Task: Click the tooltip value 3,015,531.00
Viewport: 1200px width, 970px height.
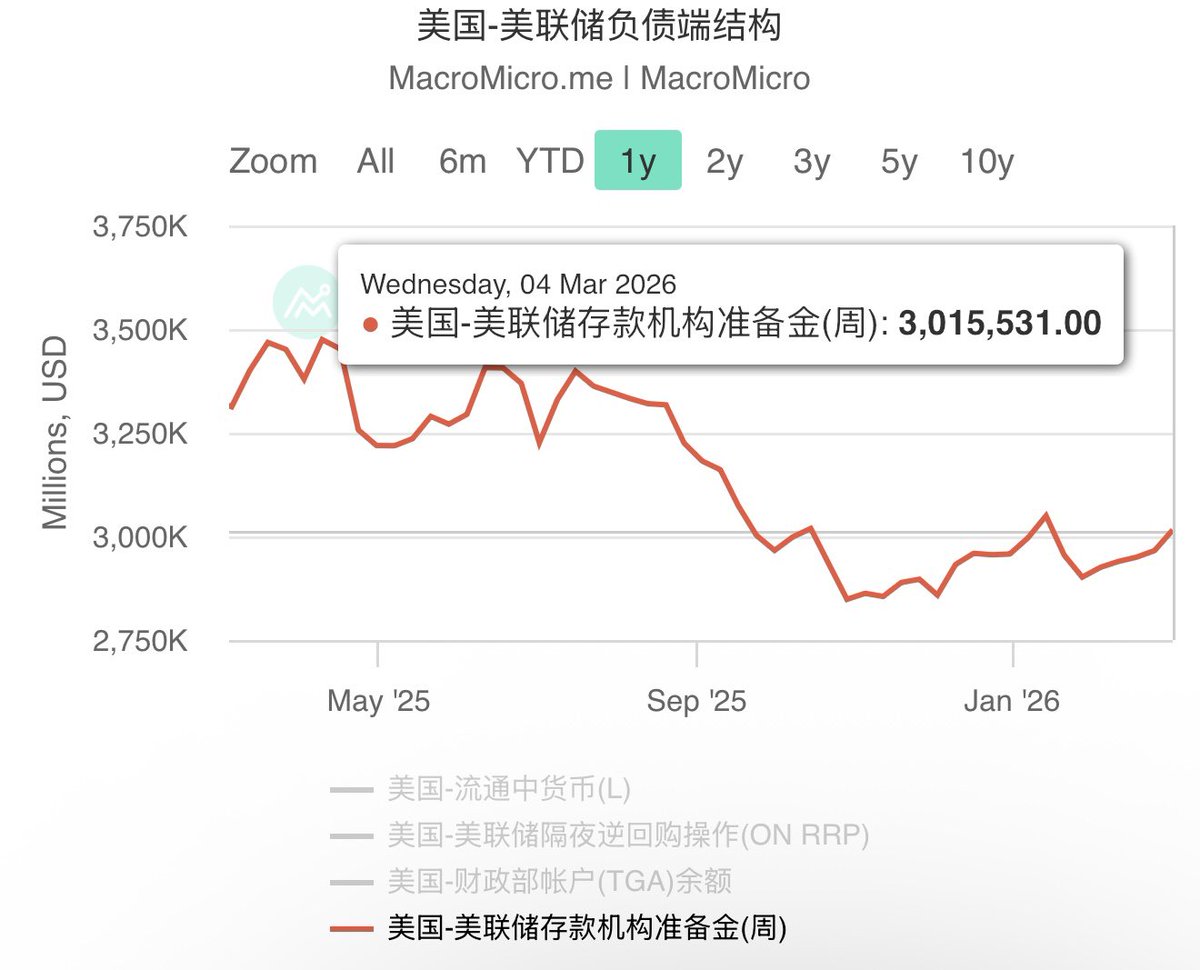Action: pos(1000,323)
